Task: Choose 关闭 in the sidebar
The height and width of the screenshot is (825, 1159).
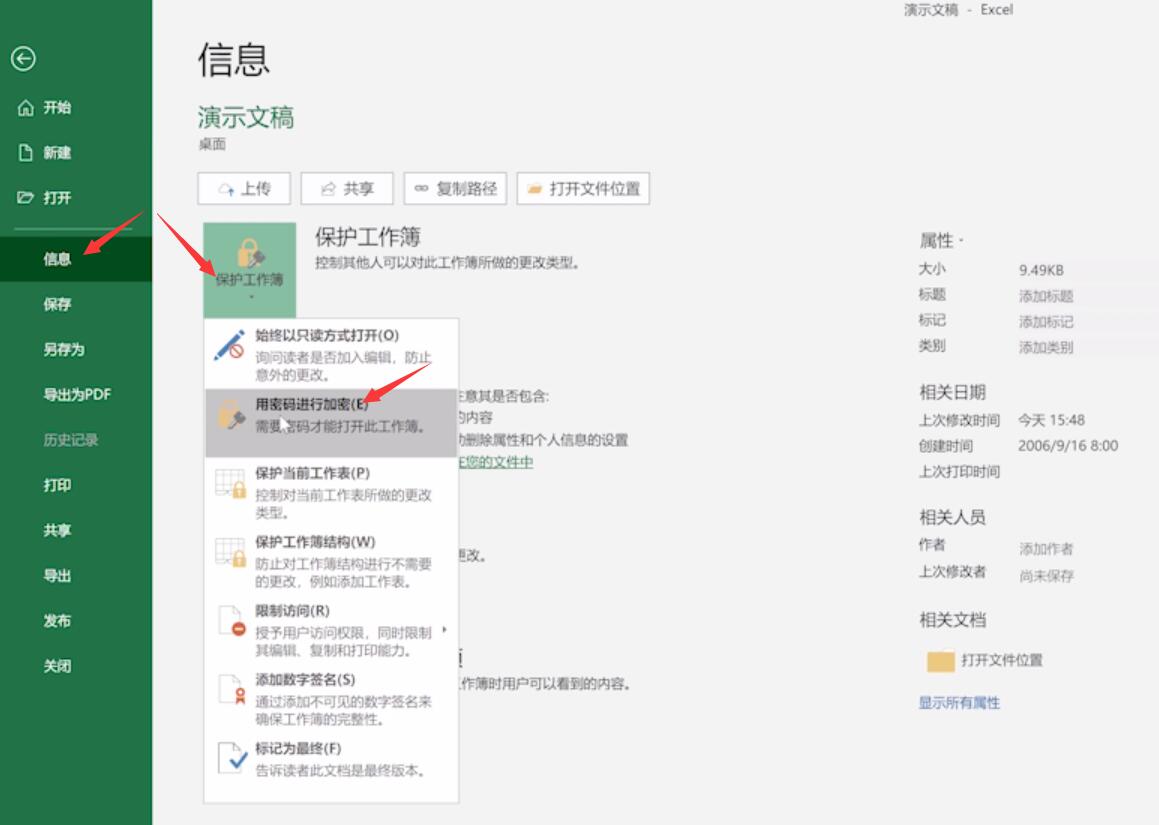Action: pyautogui.click(x=57, y=666)
